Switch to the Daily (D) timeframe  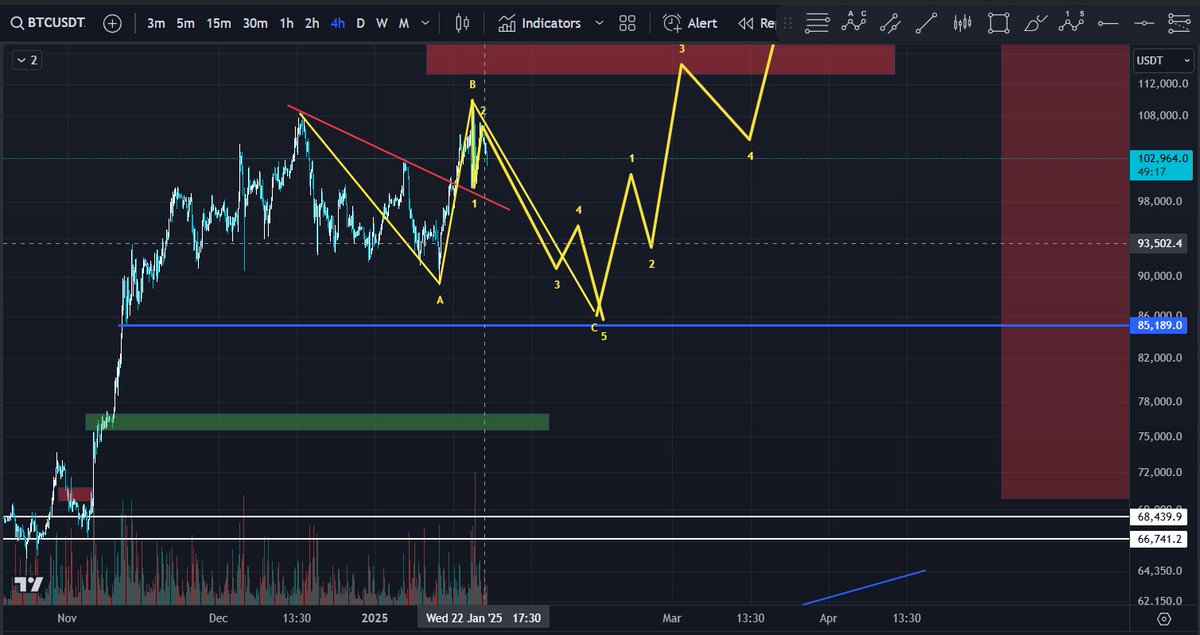360,22
